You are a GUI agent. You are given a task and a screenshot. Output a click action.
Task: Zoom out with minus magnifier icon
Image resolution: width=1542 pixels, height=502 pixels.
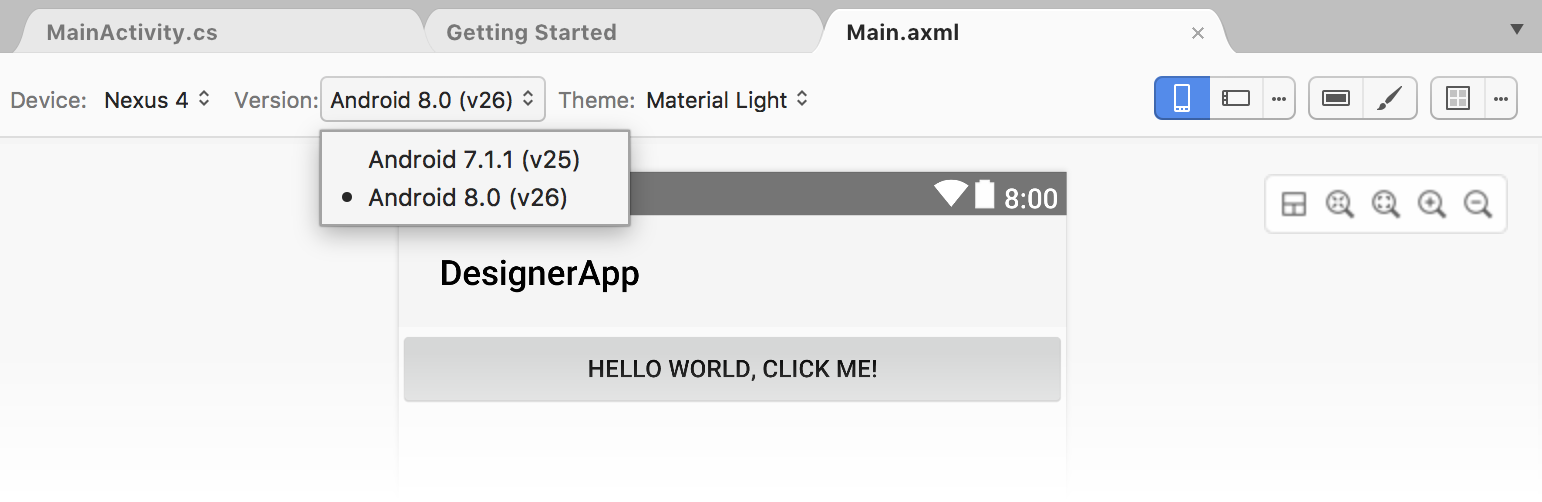1478,205
